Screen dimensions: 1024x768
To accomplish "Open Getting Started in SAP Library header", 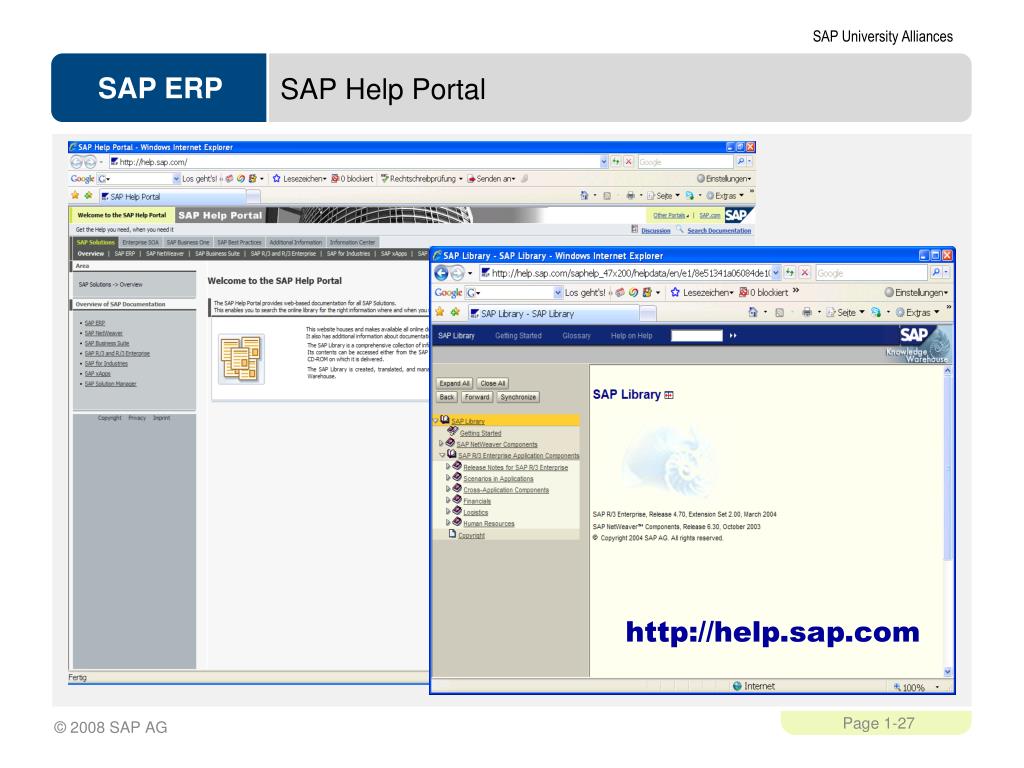I will pos(518,336).
